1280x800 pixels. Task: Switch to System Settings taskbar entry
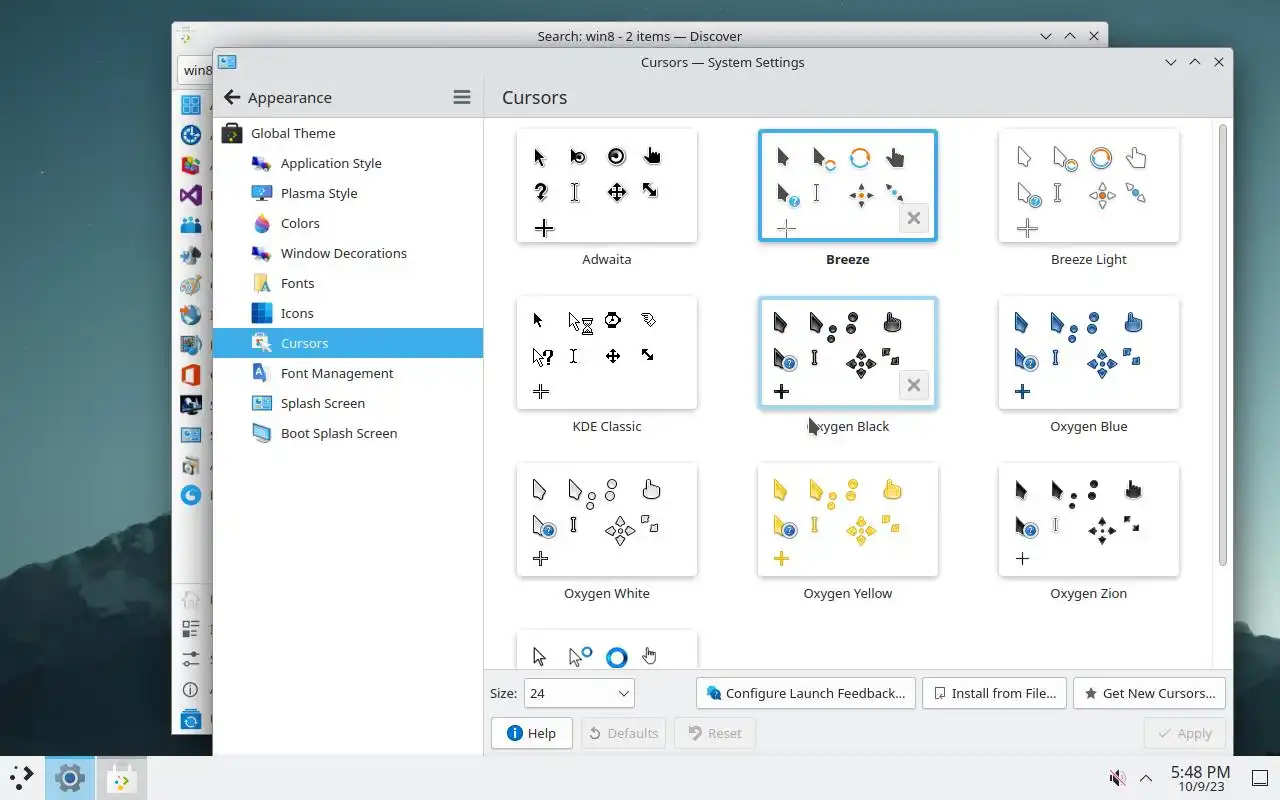tap(69, 777)
